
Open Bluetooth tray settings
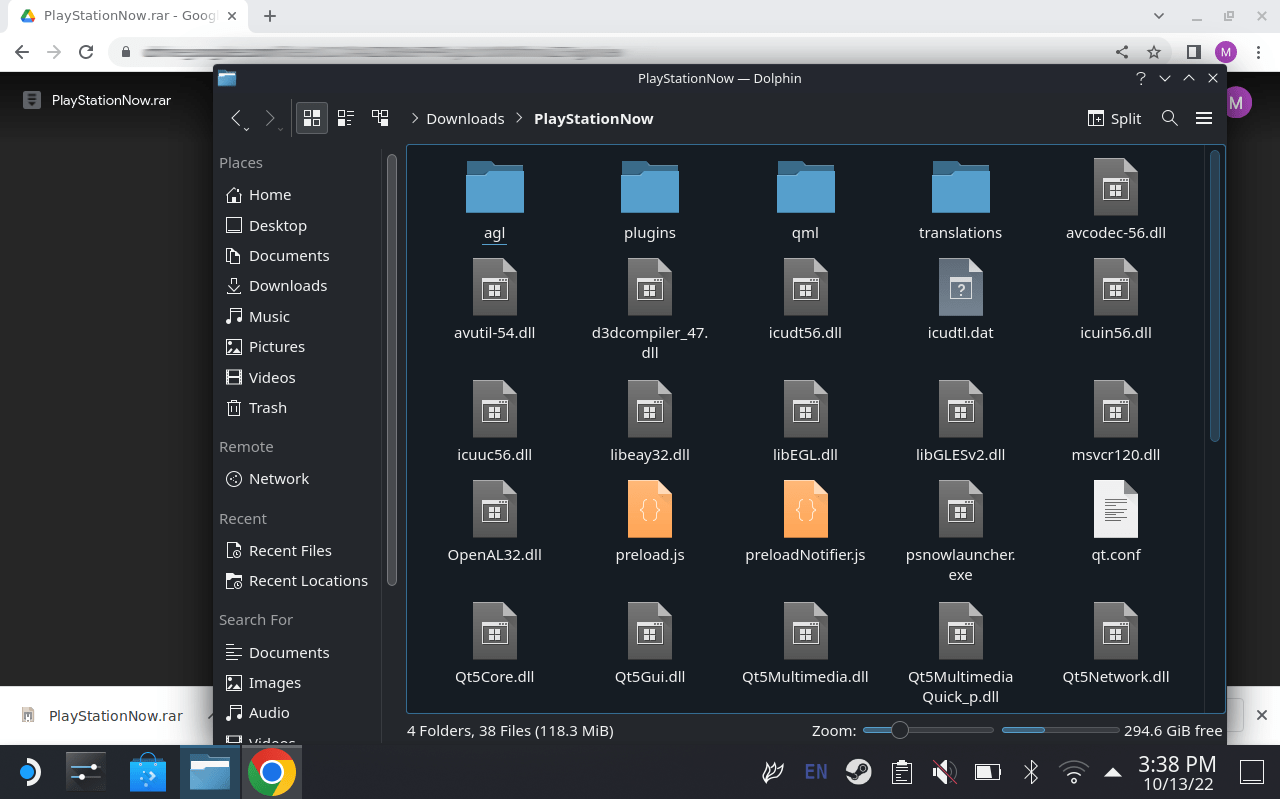click(1031, 772)
